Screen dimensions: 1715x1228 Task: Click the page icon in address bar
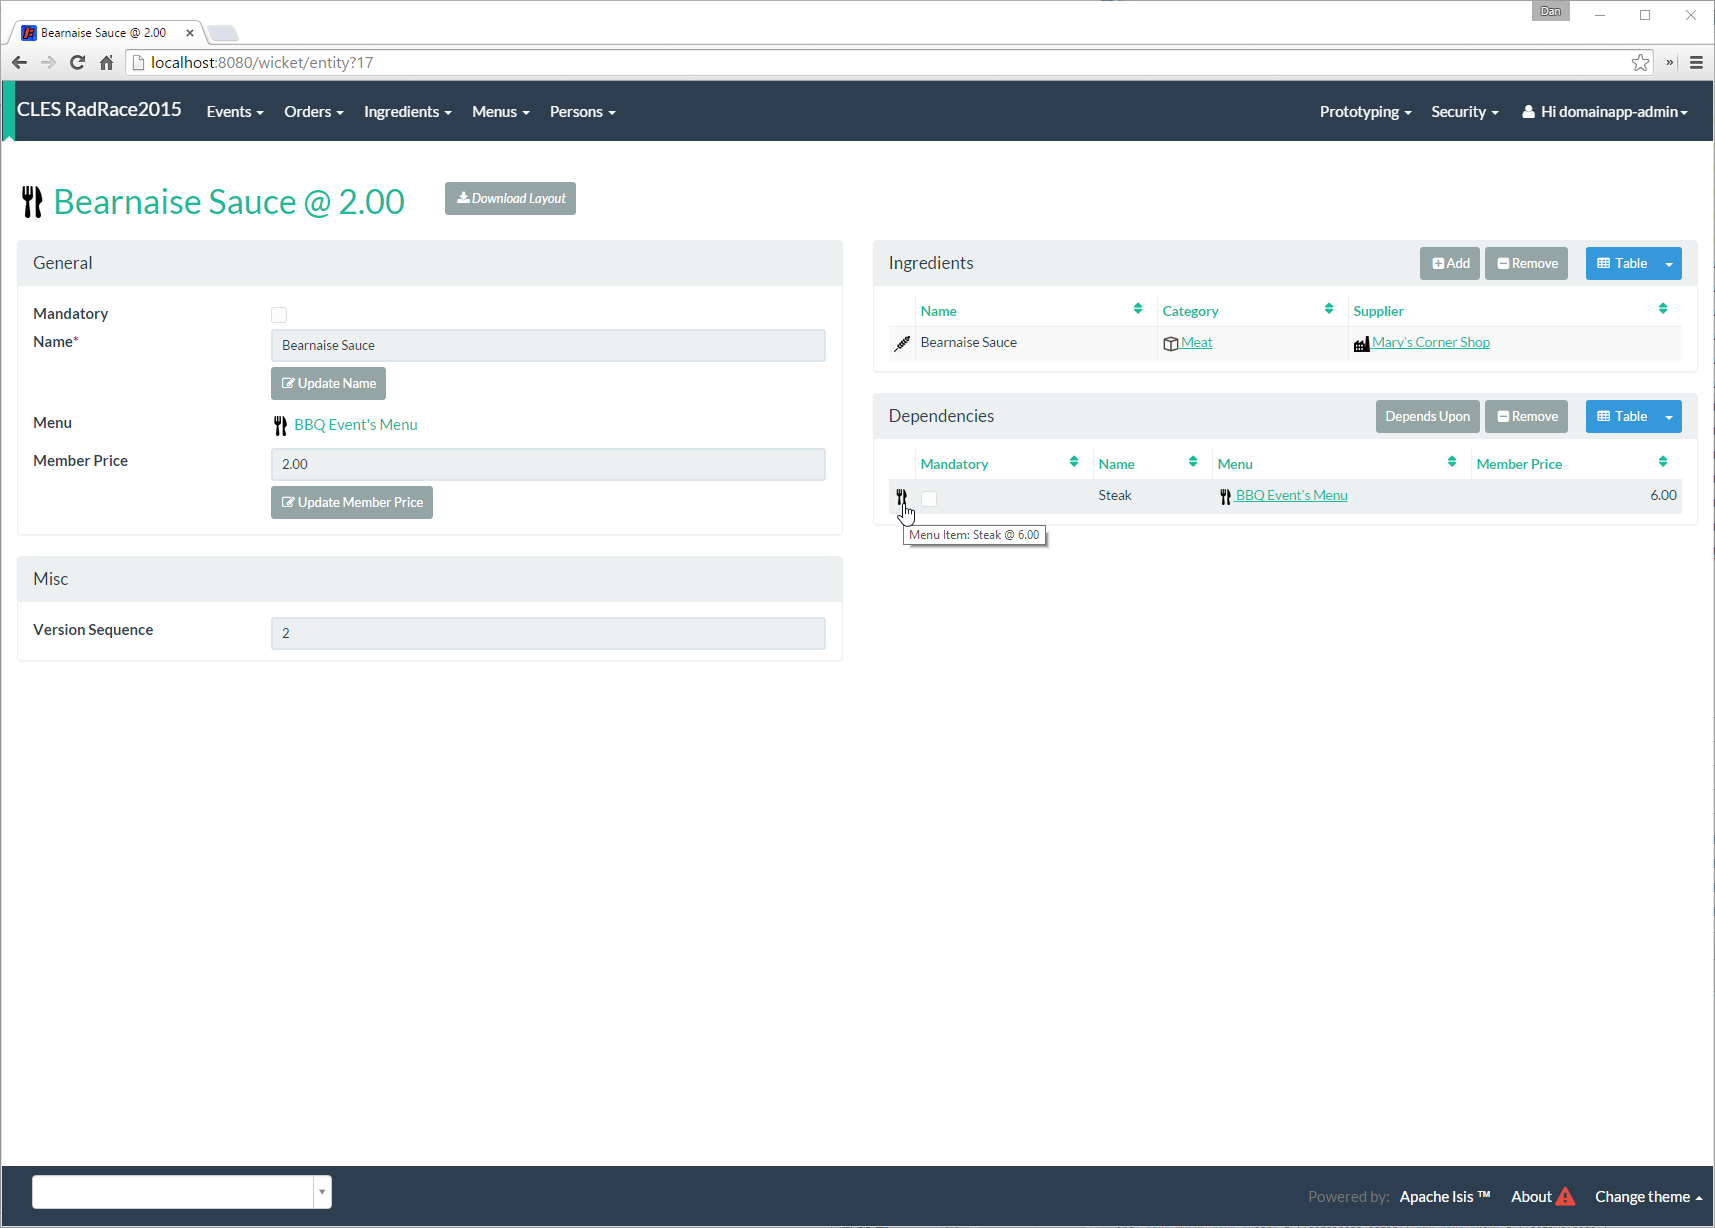pyautogui.click(x=139, y=62)
